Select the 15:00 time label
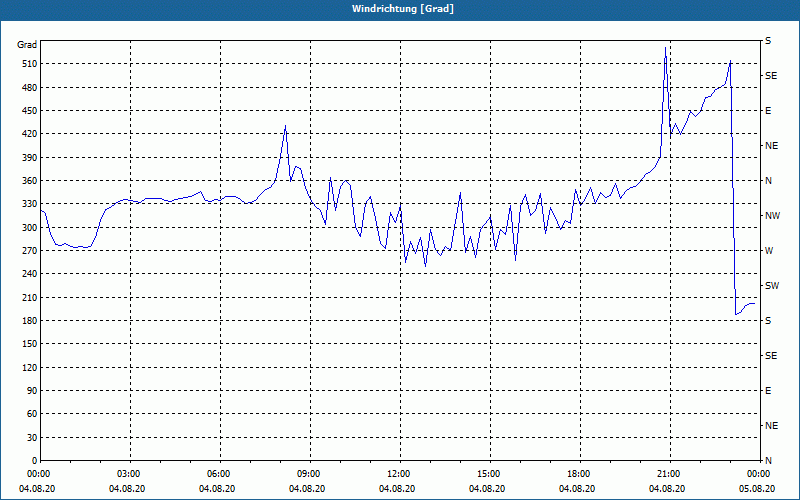The image size is (800, 500). point(490,474)
